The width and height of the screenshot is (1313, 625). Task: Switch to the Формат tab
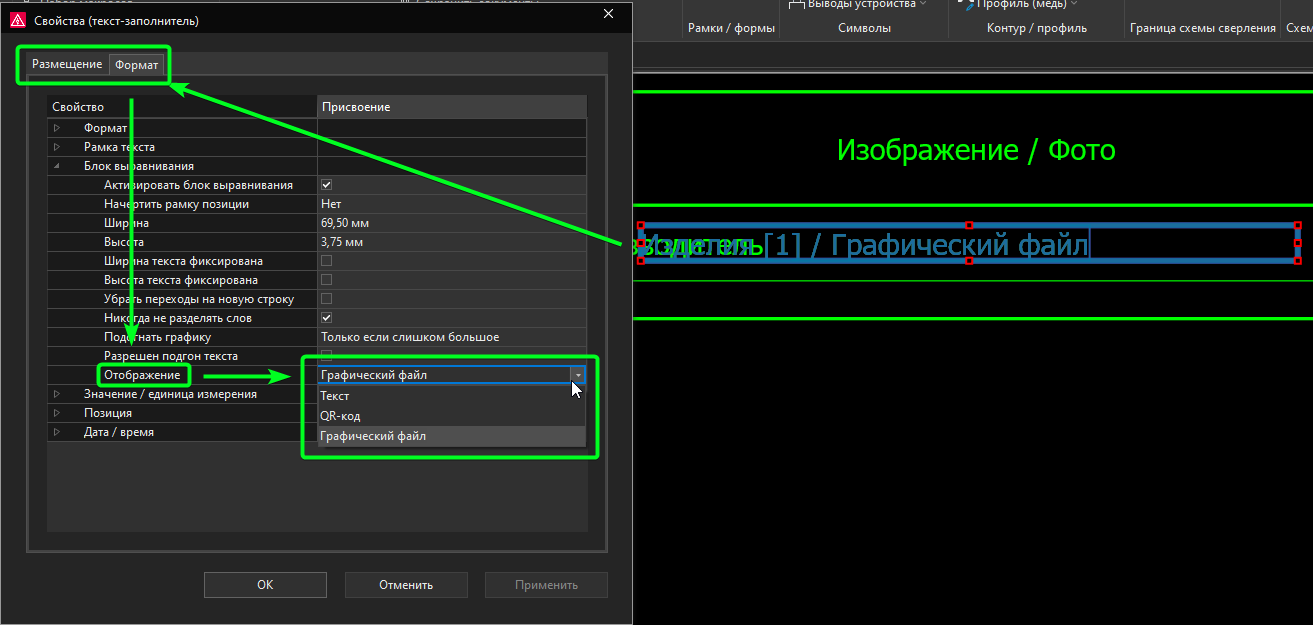pos(136,65)
